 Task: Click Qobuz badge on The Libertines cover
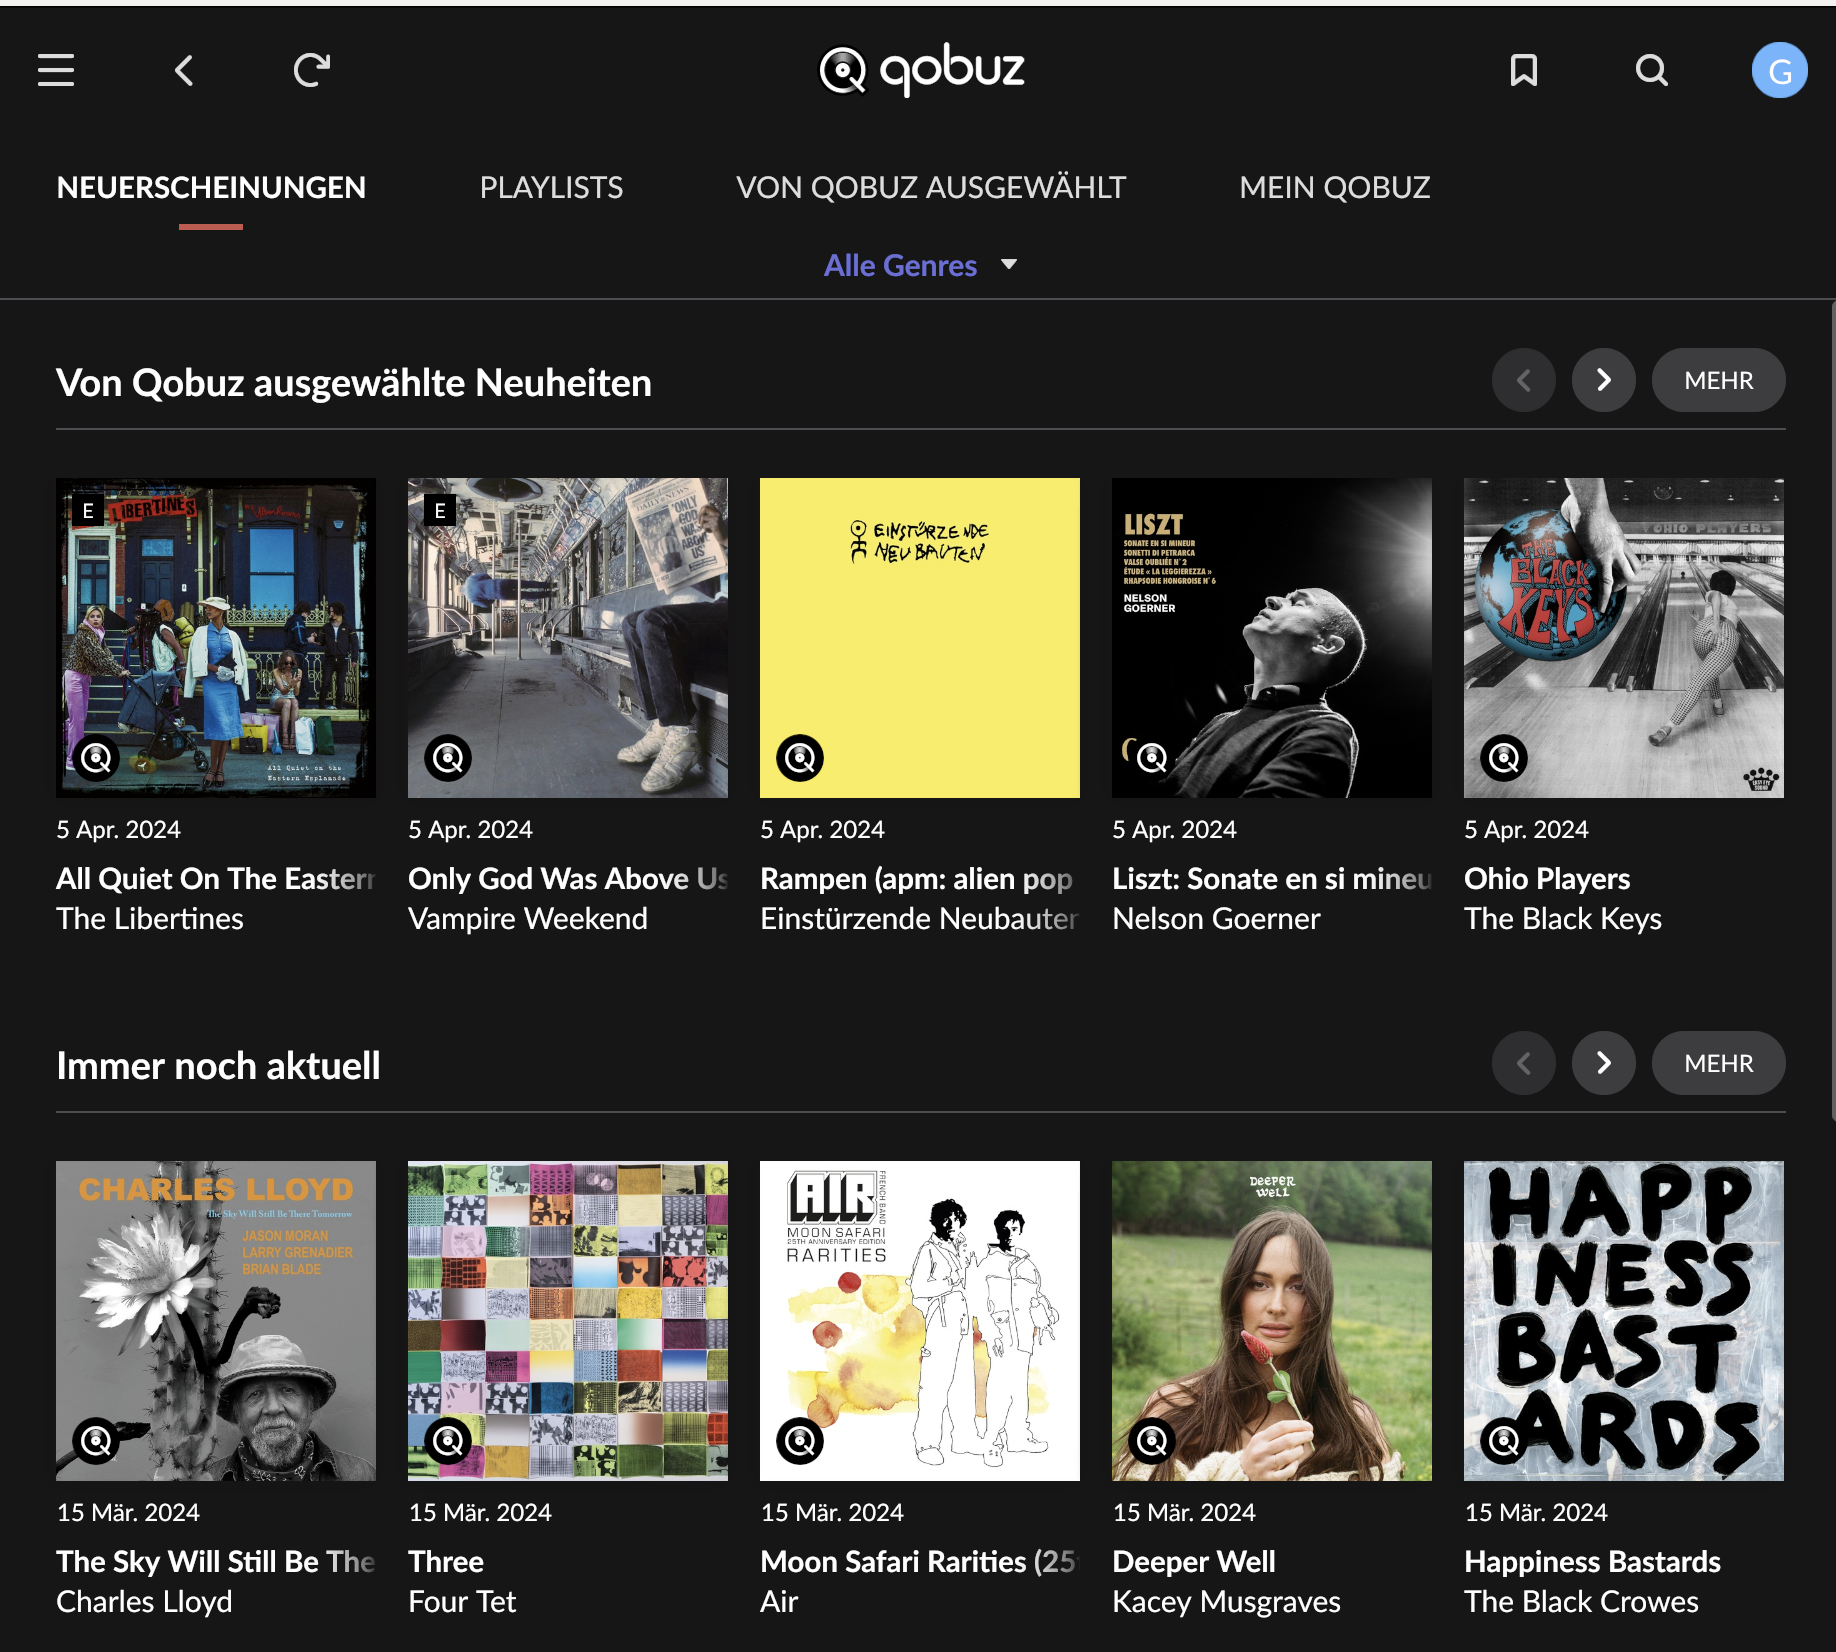tap(97, 758)
